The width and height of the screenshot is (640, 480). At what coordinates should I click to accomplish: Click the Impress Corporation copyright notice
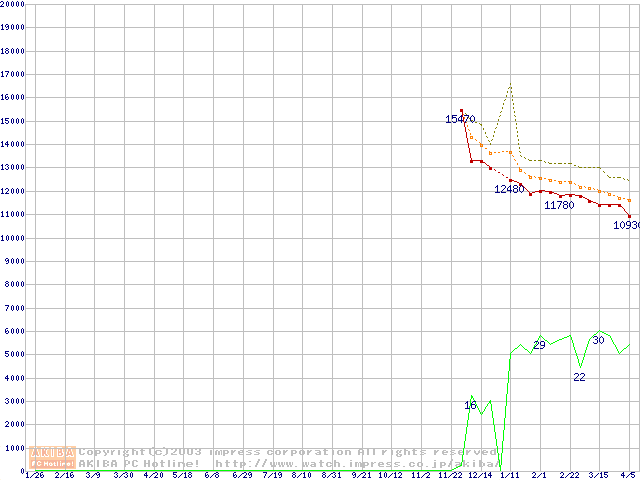[x=290, y=452]
